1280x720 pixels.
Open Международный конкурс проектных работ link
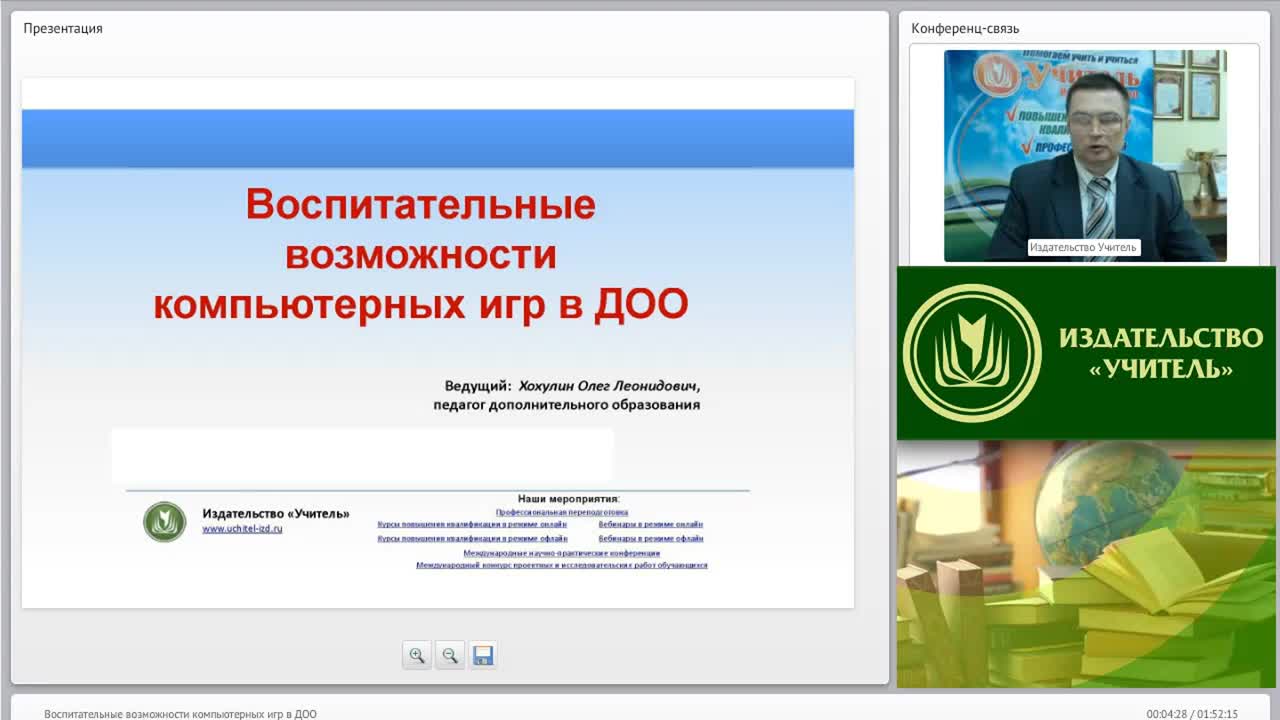click(x=562, y=565)
